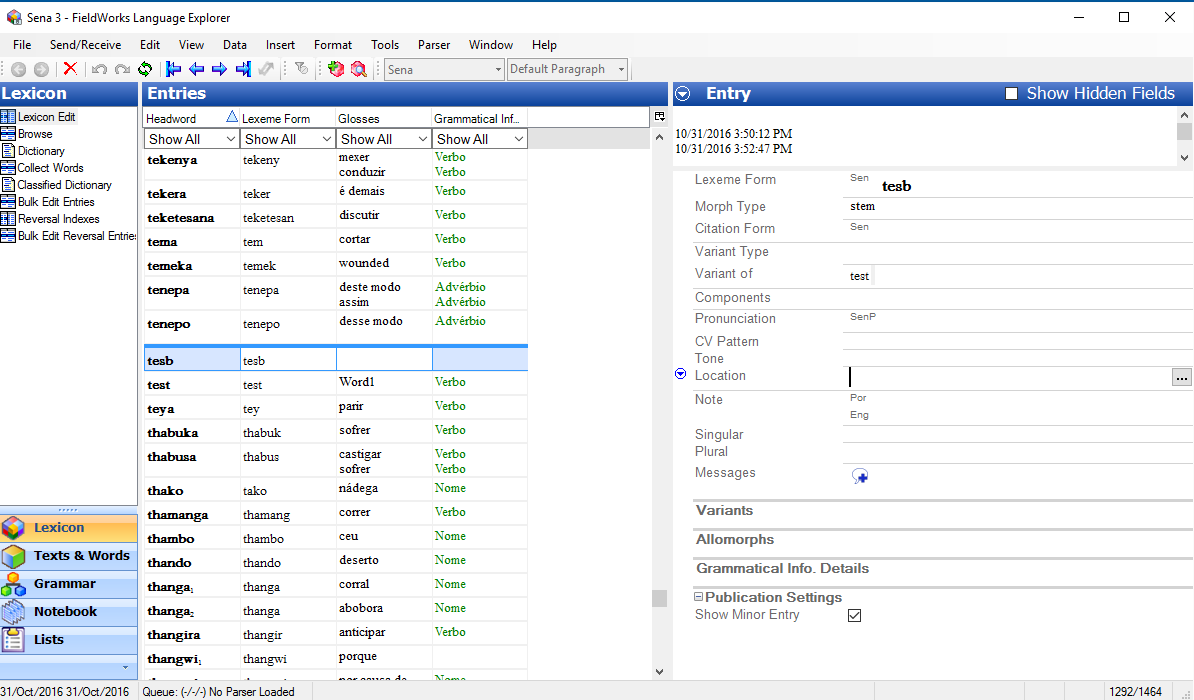Click the find lexical entry icon

(x=358, y=69)
